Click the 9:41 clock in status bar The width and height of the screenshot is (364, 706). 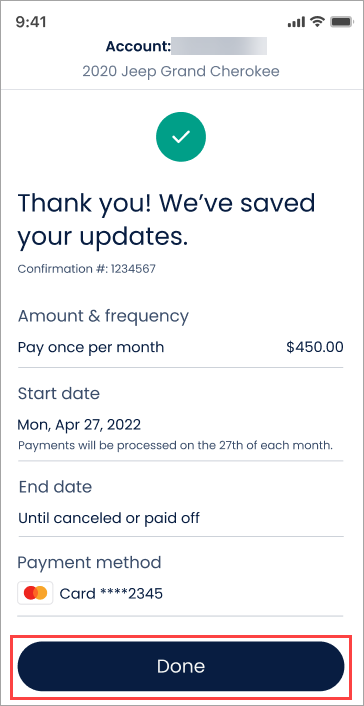31,22
